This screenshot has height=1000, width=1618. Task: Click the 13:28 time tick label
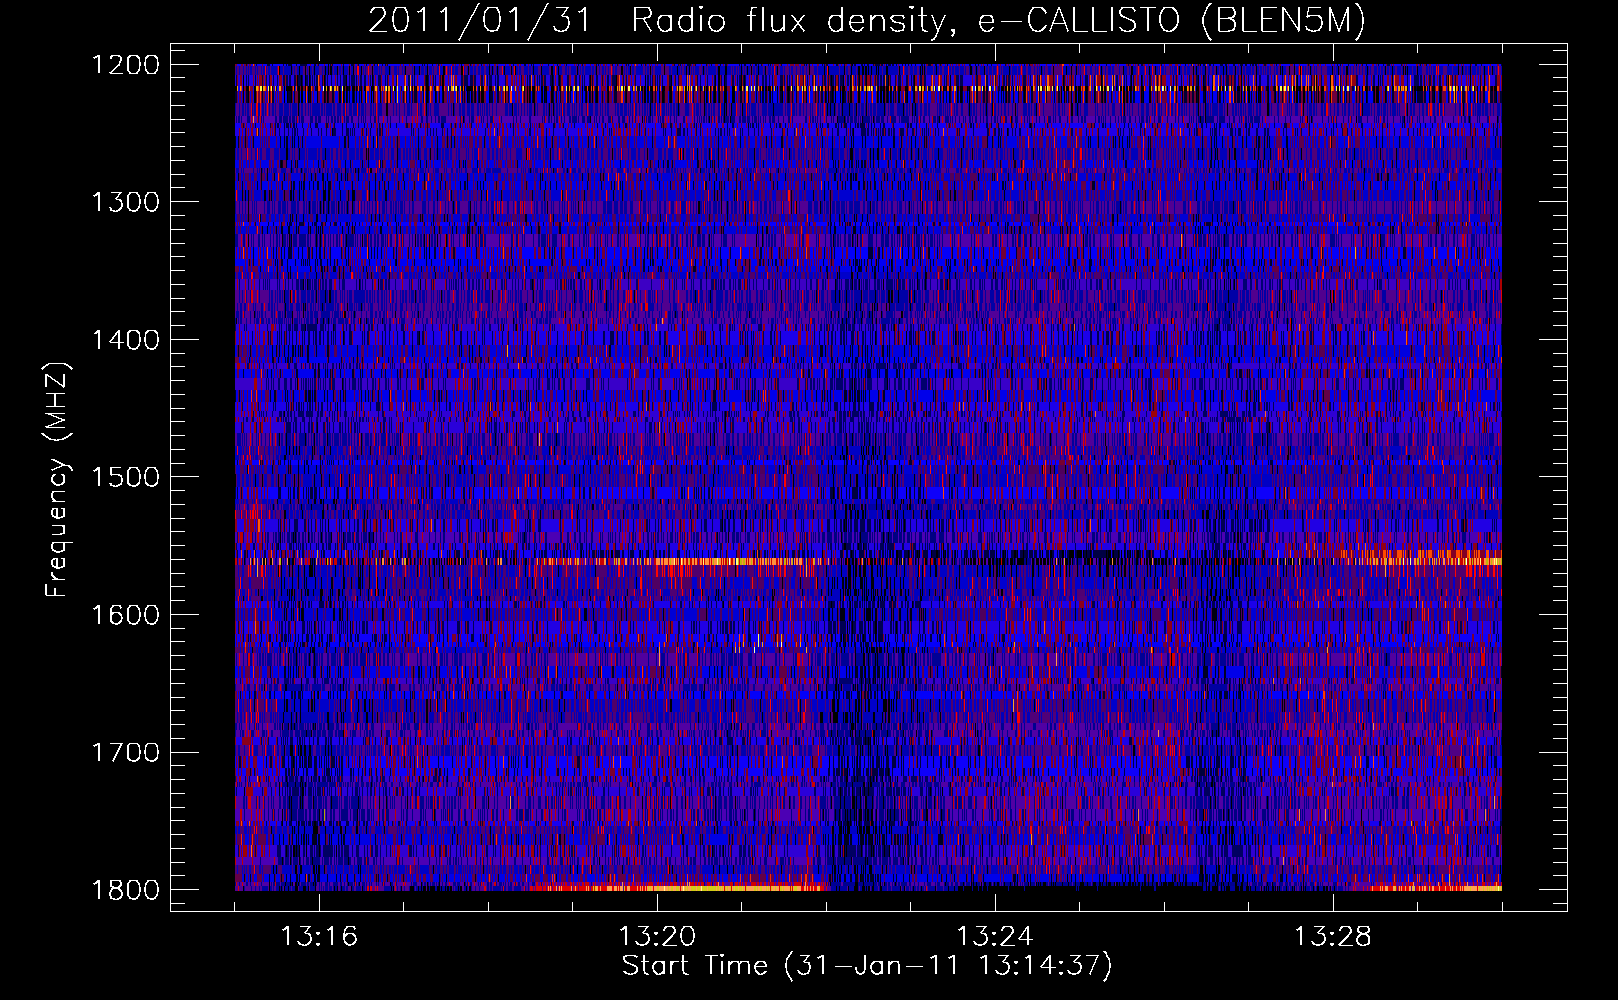pyautogui.click(x=1333, y=937)
